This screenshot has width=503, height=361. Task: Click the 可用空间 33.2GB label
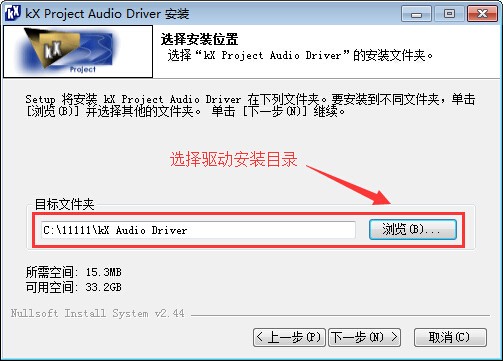coord(74,287)
